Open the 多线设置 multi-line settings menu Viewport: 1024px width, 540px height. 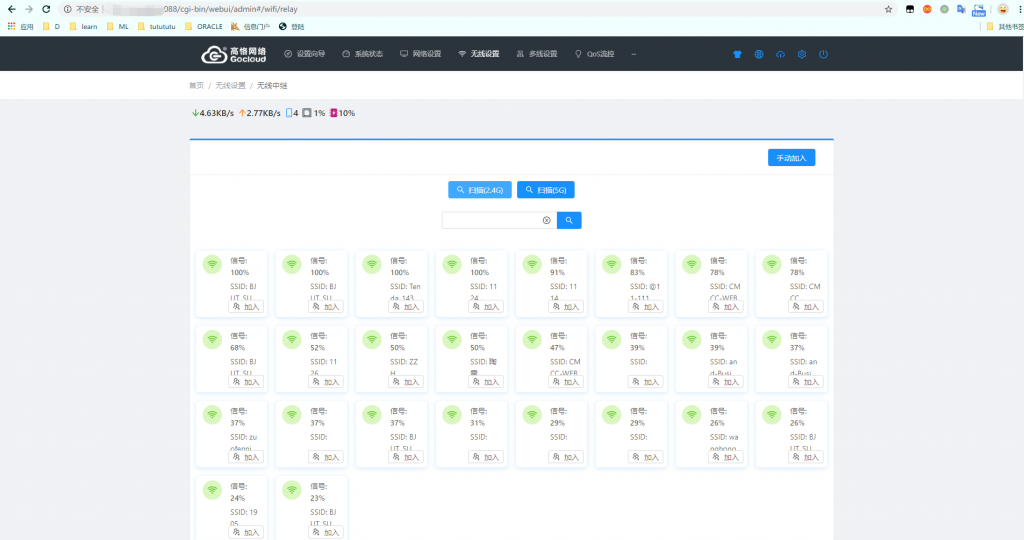point(537,54)
